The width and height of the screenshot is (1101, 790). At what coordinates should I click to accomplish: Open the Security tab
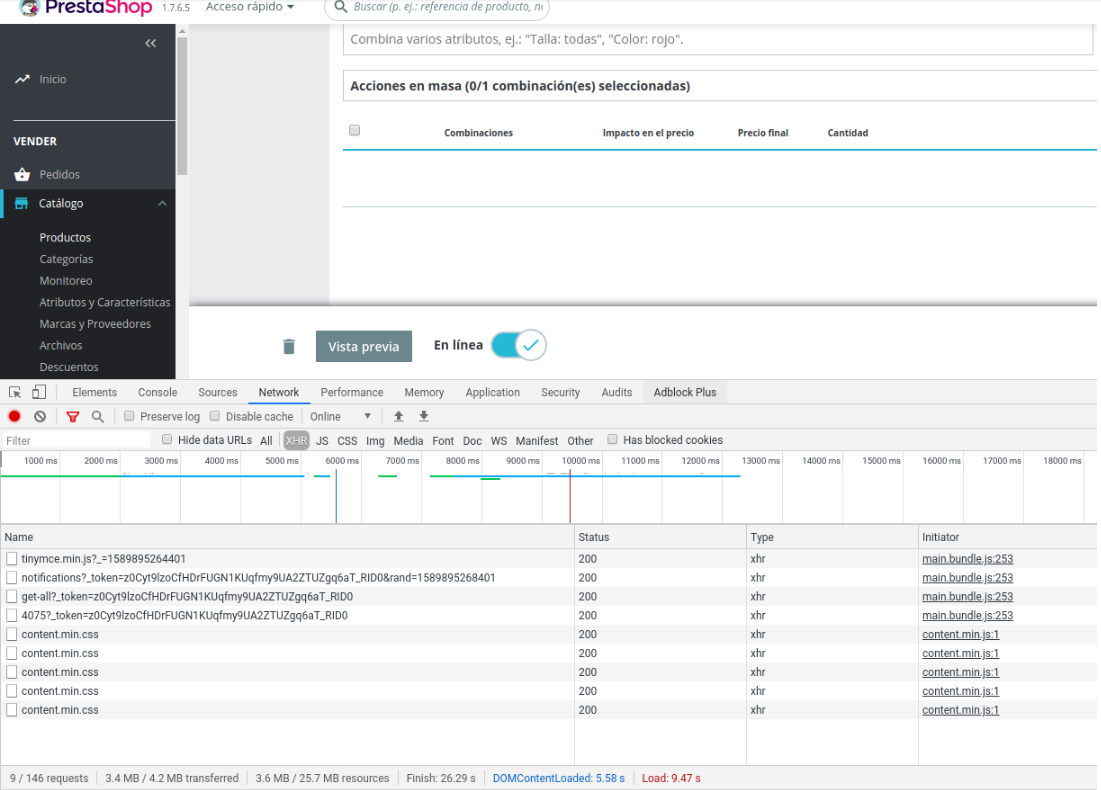tap(560, 393)
